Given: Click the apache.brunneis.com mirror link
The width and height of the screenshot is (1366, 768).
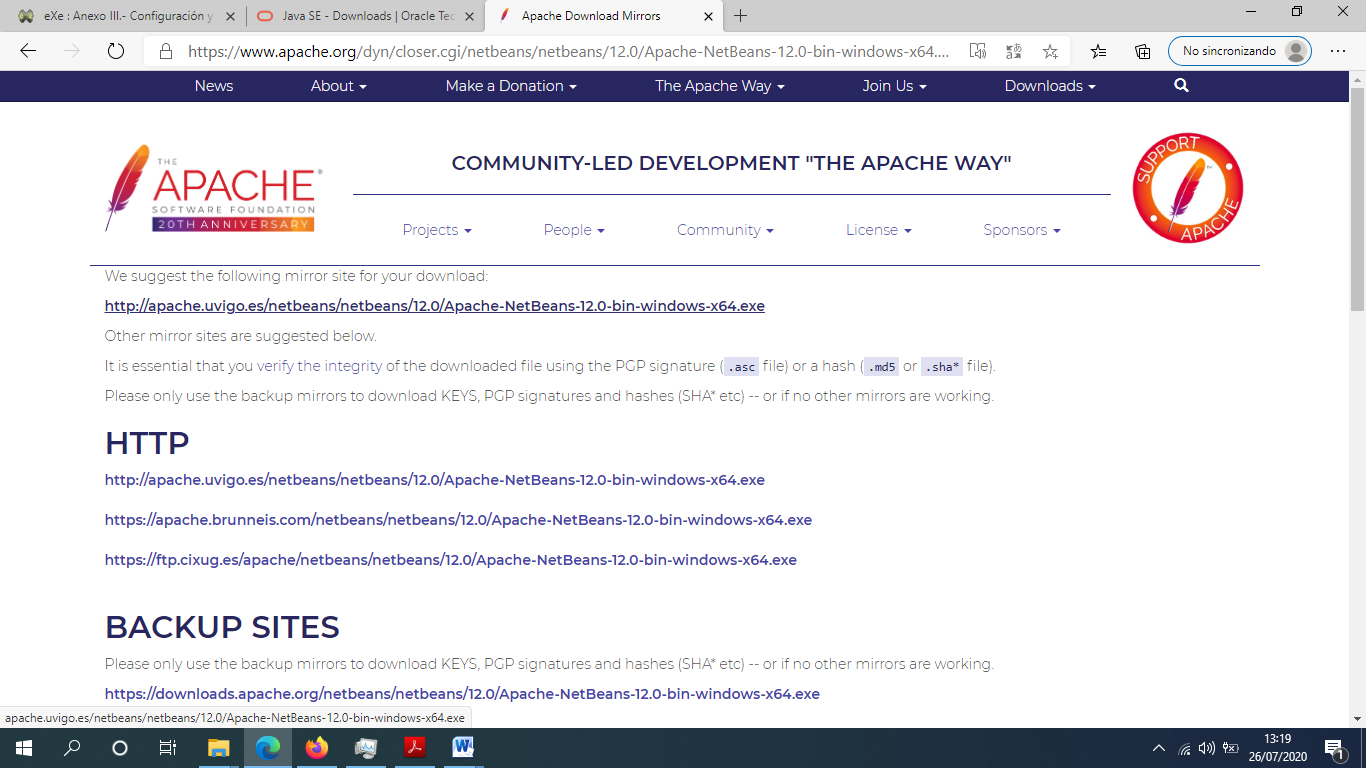Looking at the screenshot, I should point(458,520).
